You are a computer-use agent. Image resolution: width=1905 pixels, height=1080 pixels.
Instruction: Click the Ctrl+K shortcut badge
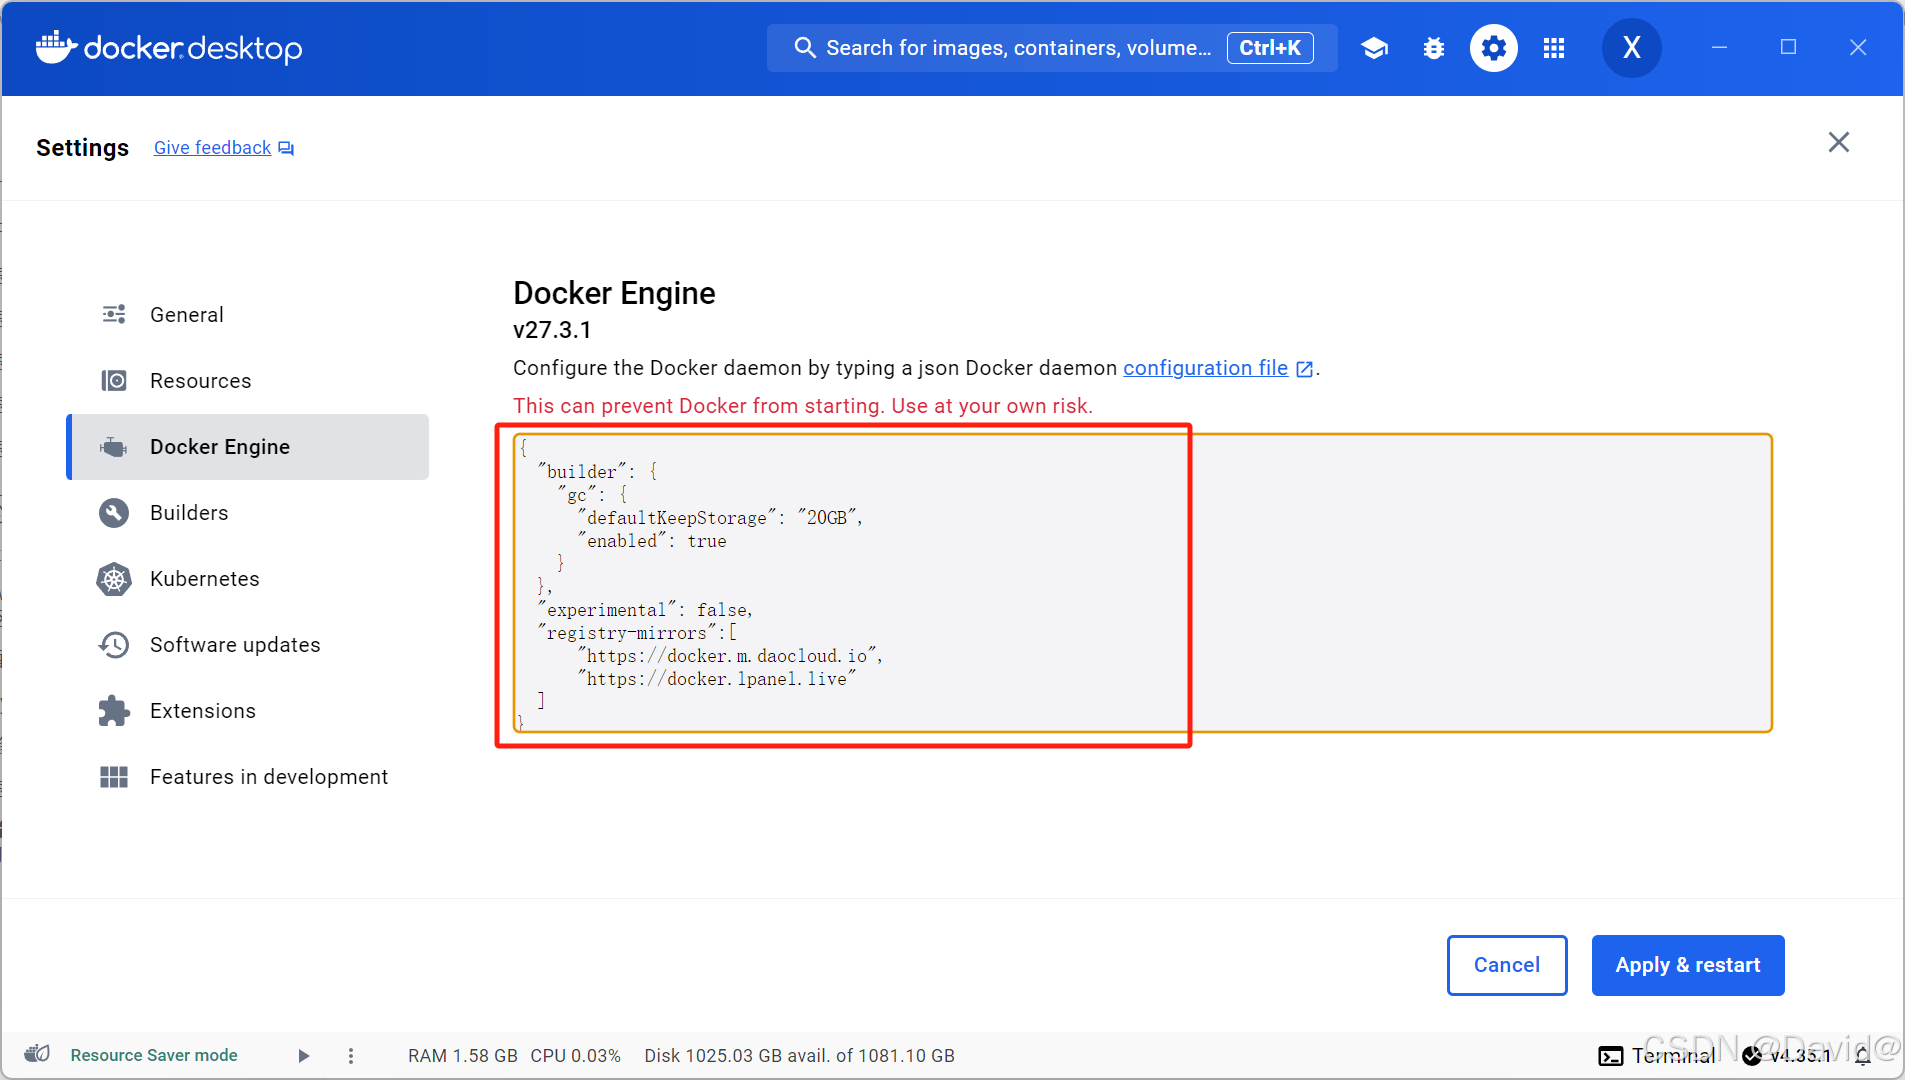click(1270, 48)
